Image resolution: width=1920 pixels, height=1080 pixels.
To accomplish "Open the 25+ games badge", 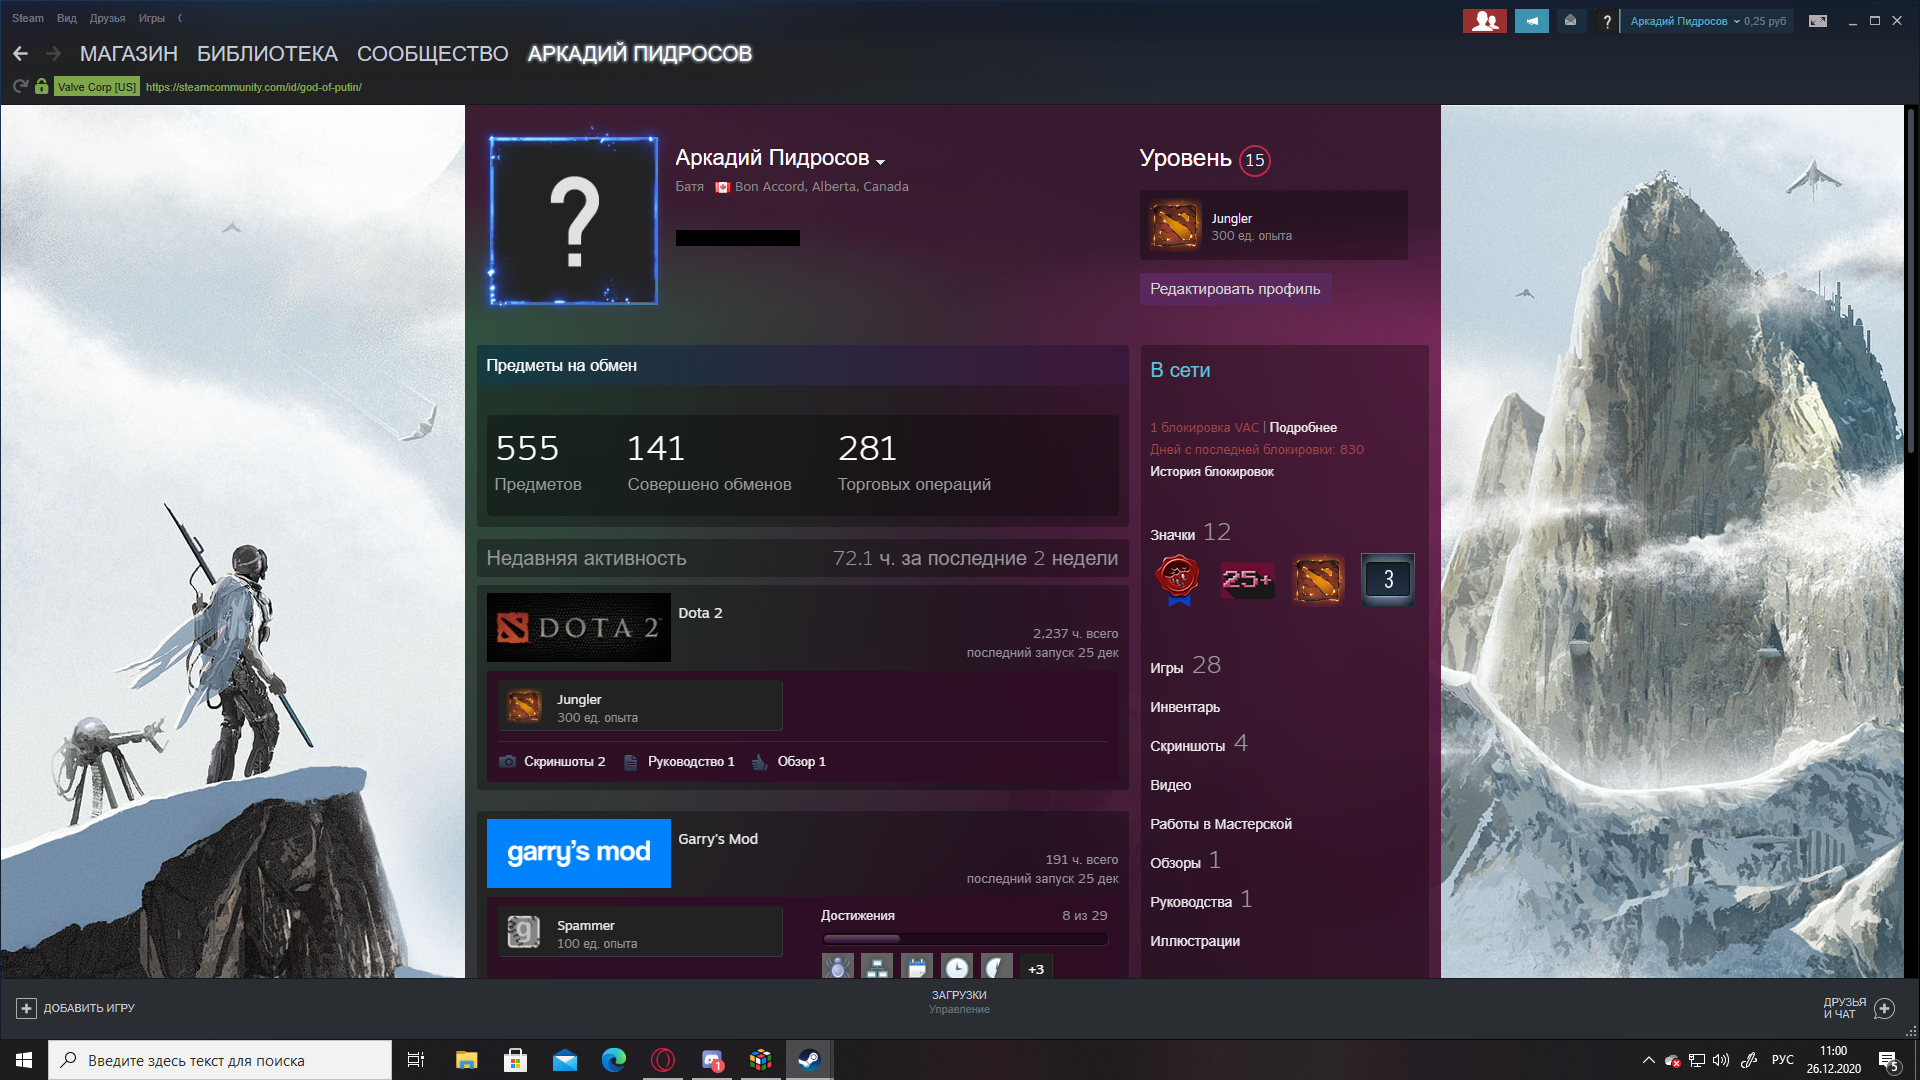I will [1248, 580].
